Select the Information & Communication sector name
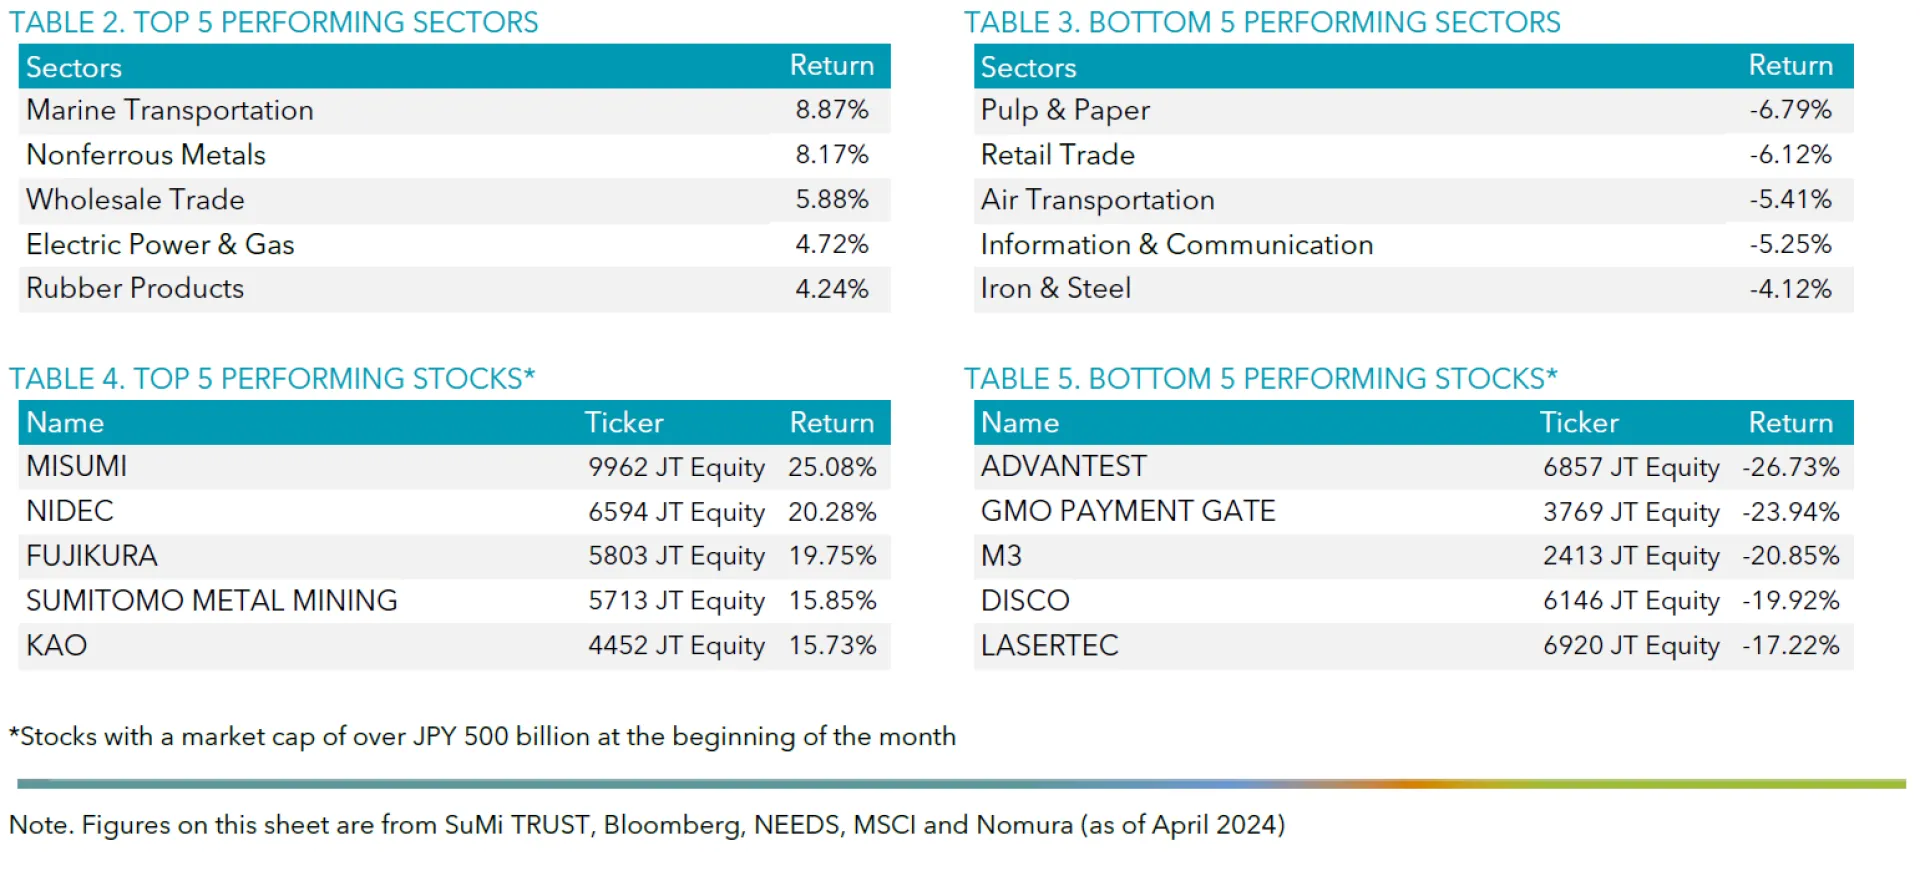The image size is (1920, 871). 1177,244
